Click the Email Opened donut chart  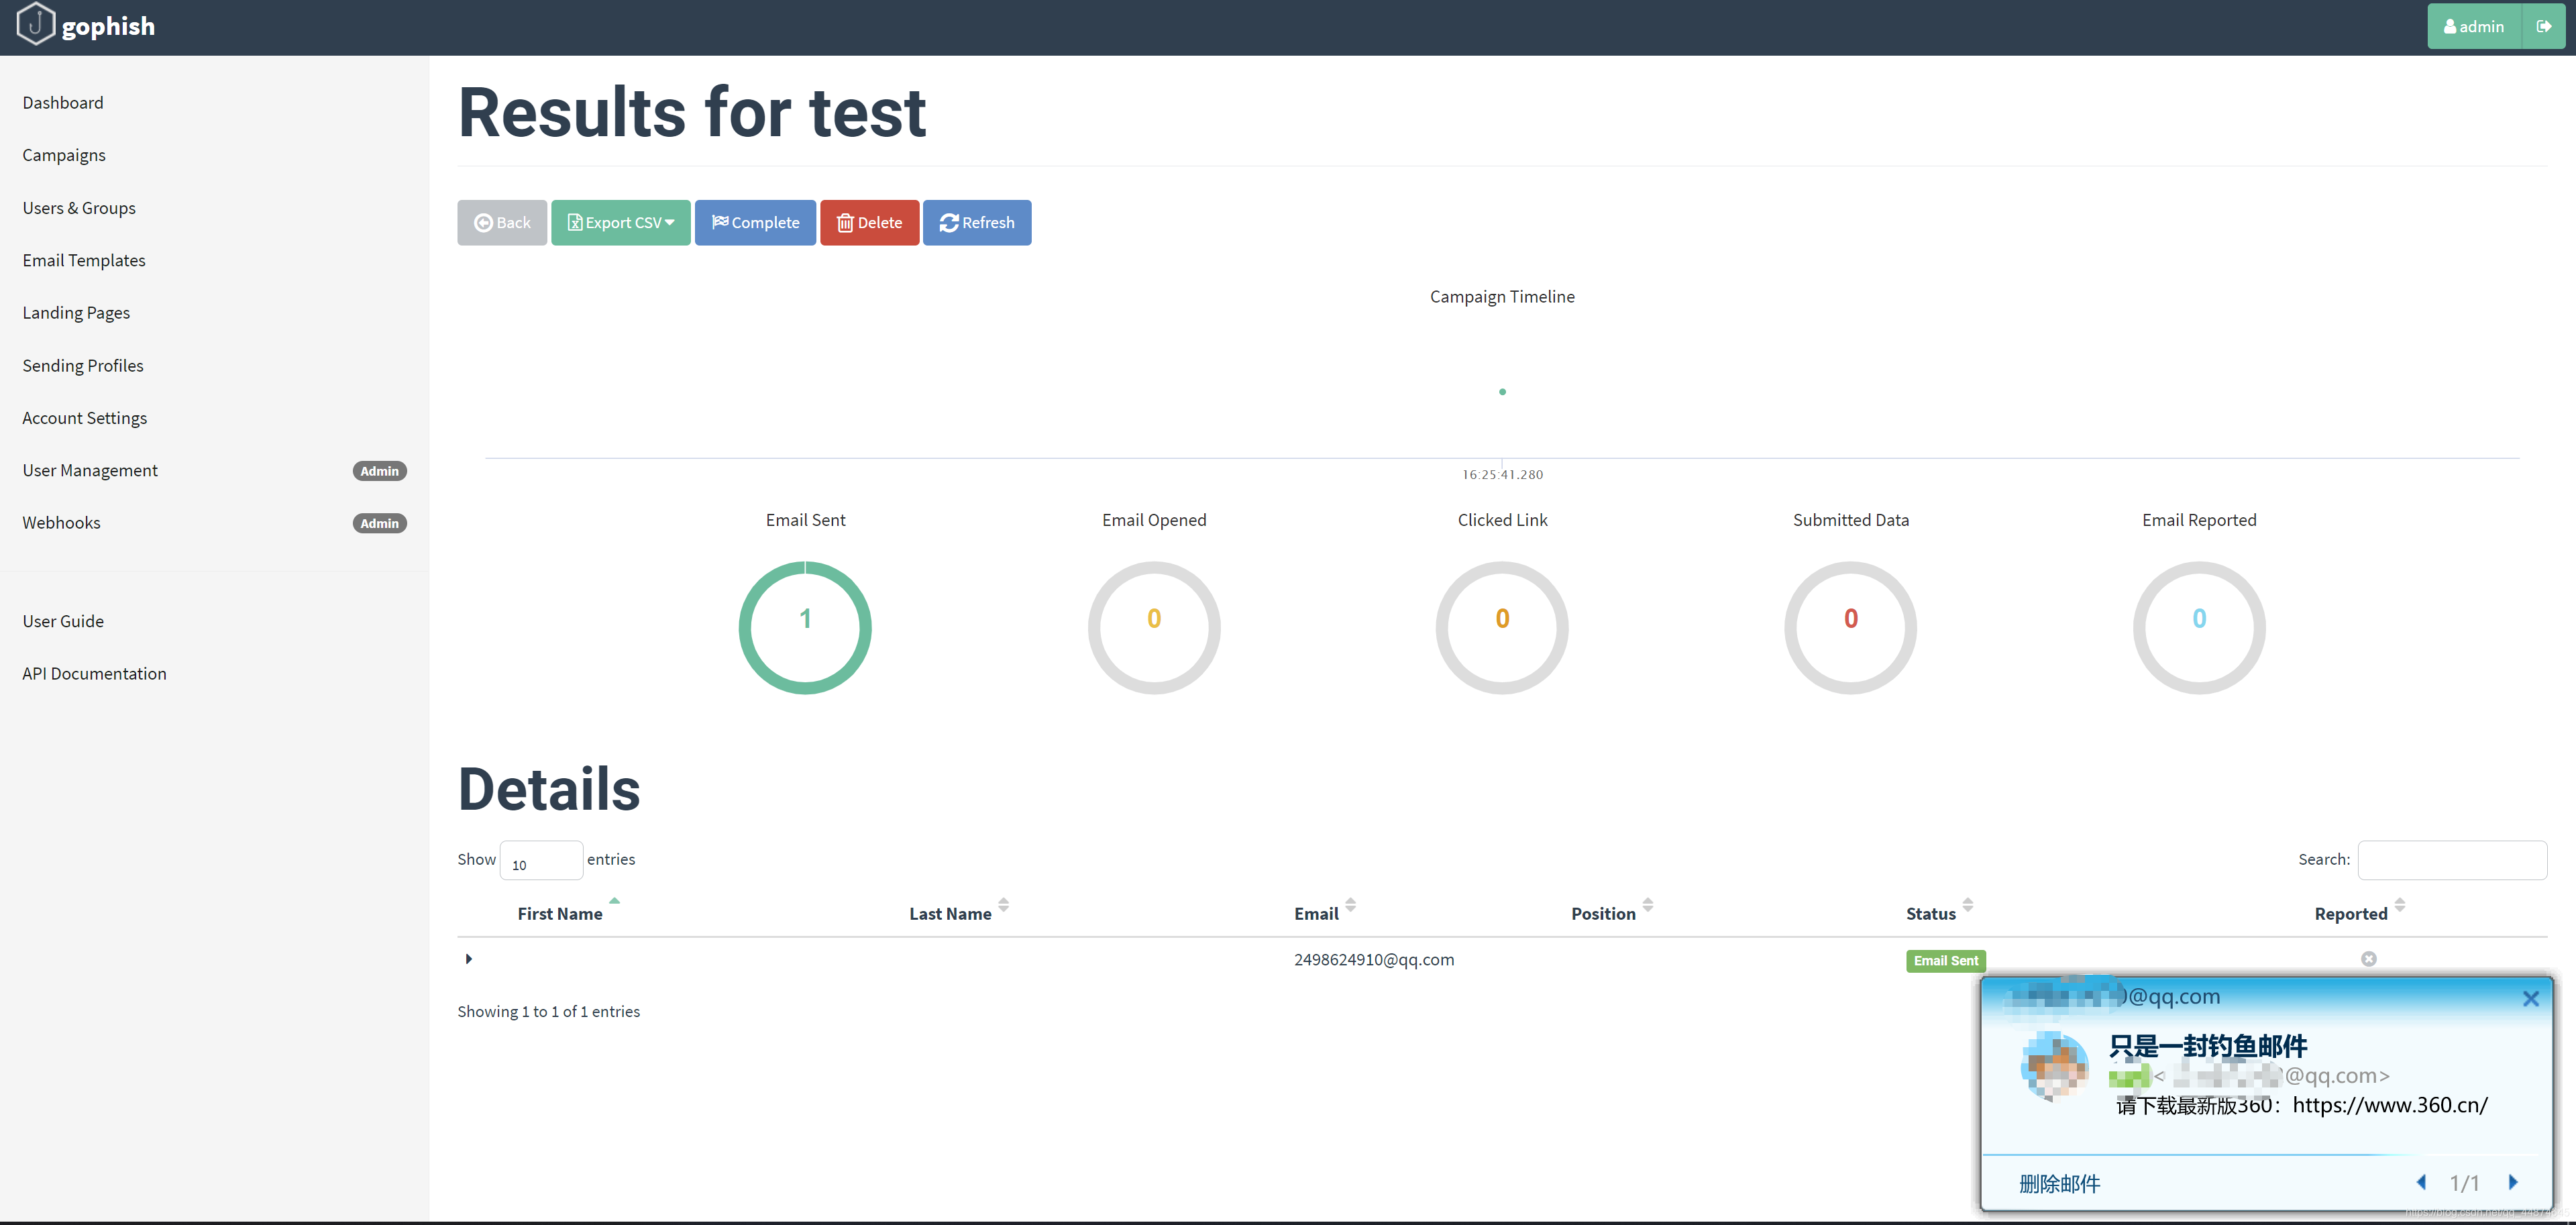pos(1154,628)
